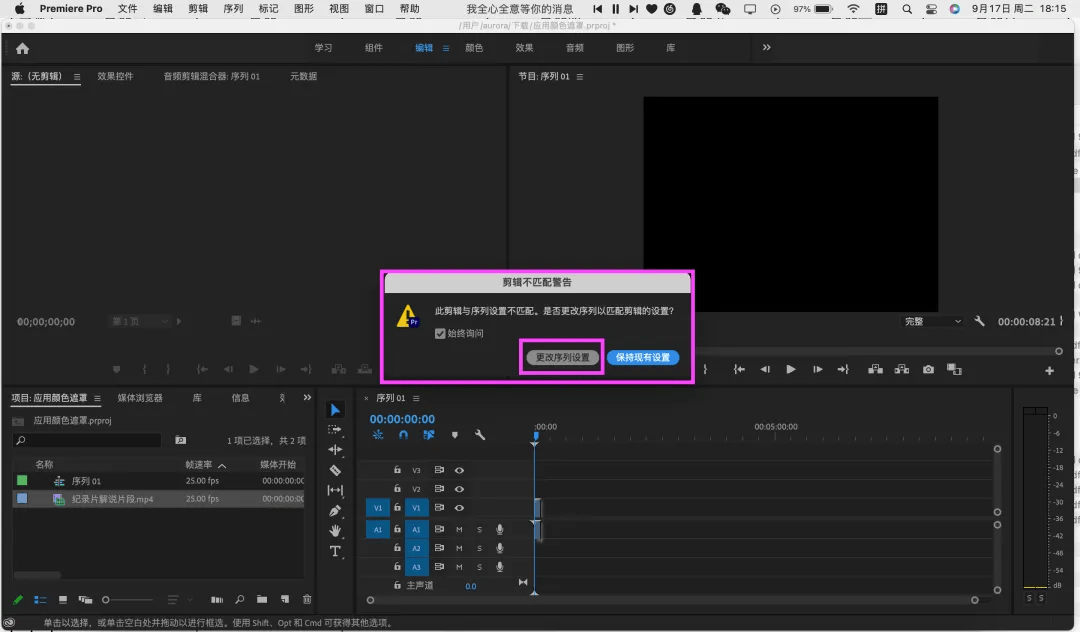The width and height of the screenshot is (1080, 632).
Task: Go to In point in Program Monitor
Action: [x=739, y=370]
